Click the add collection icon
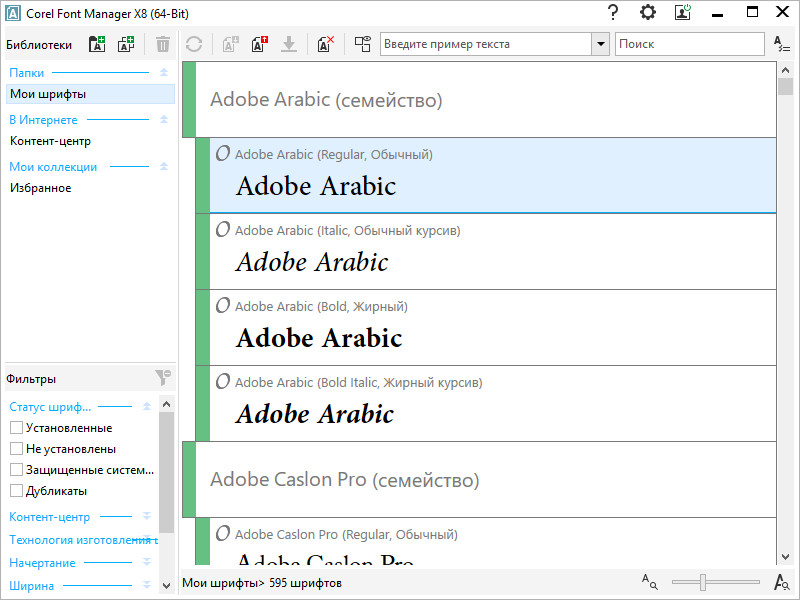Viewport: 800px width, 600px height. coord(126,44)
